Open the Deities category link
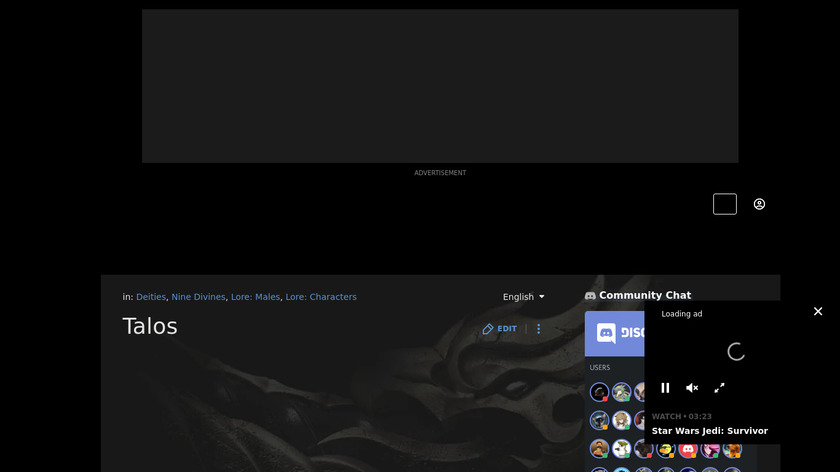The height and width of the screenshot is (472, 840). pyautogui.click(x=151, y=297)
